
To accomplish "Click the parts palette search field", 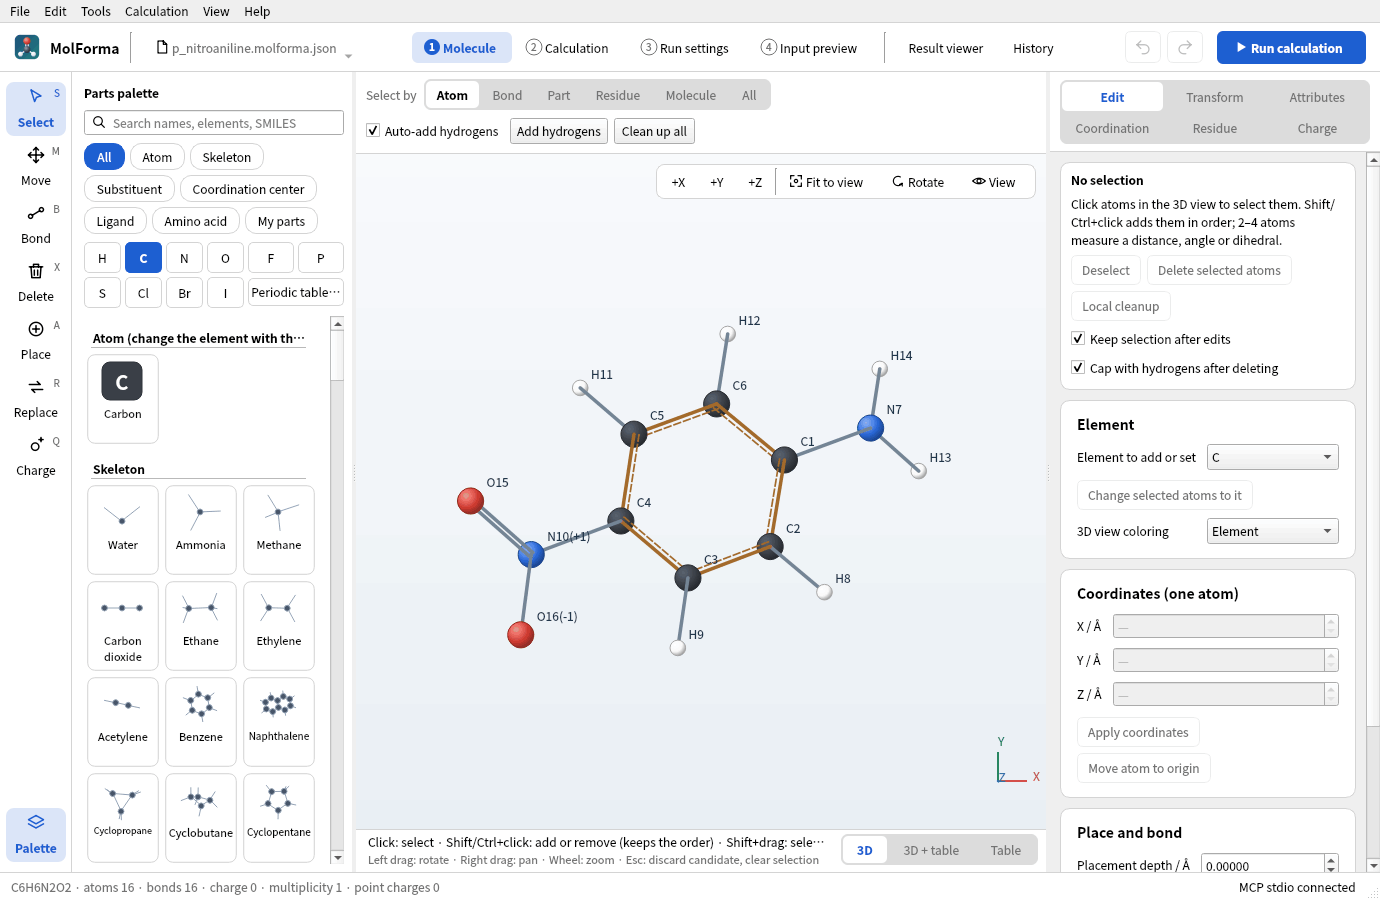I will [214, 123].
